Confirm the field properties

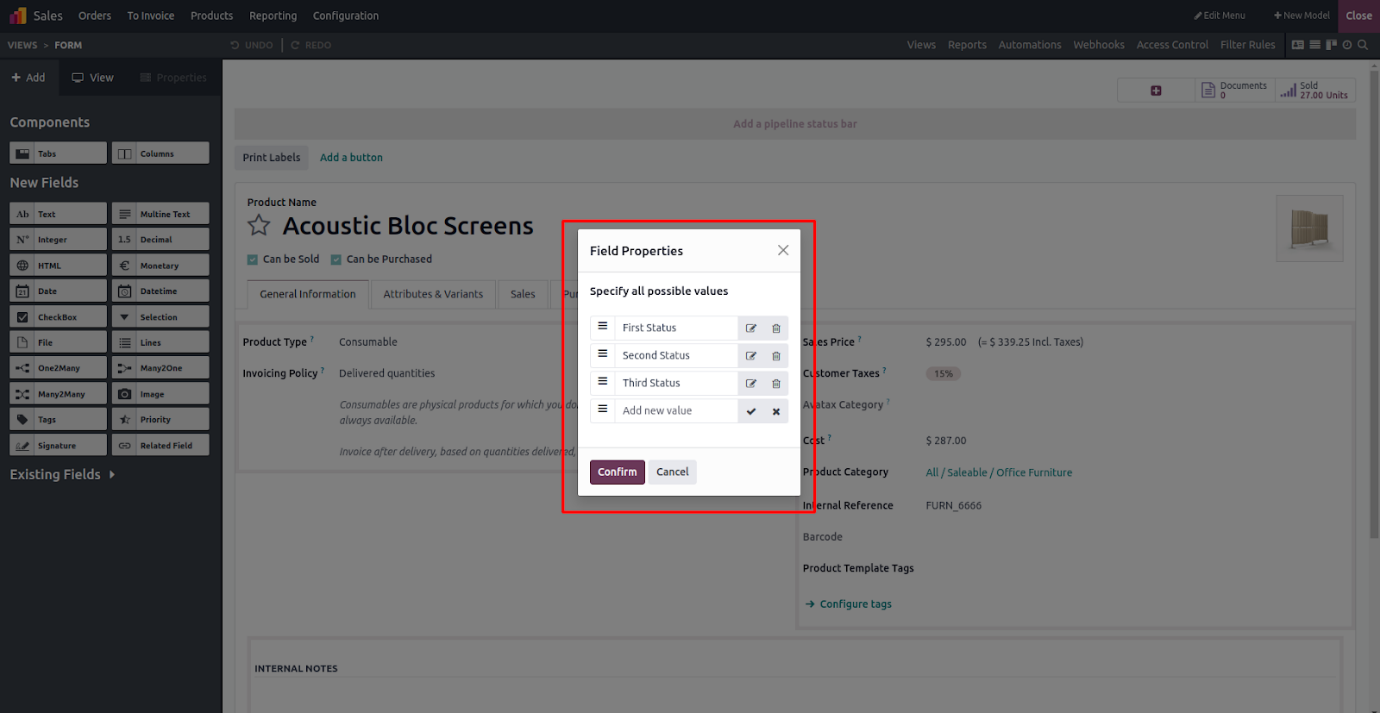[617, 472]
